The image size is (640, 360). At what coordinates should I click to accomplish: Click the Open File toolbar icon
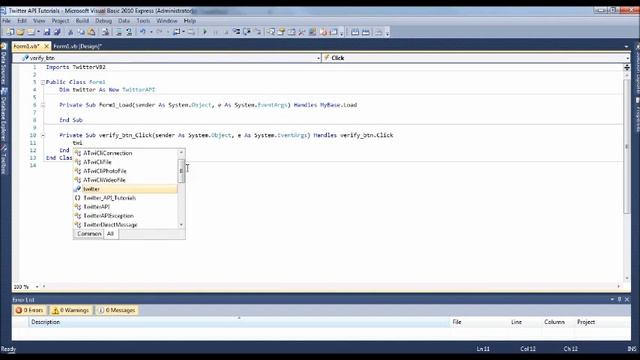pos(20,32)
